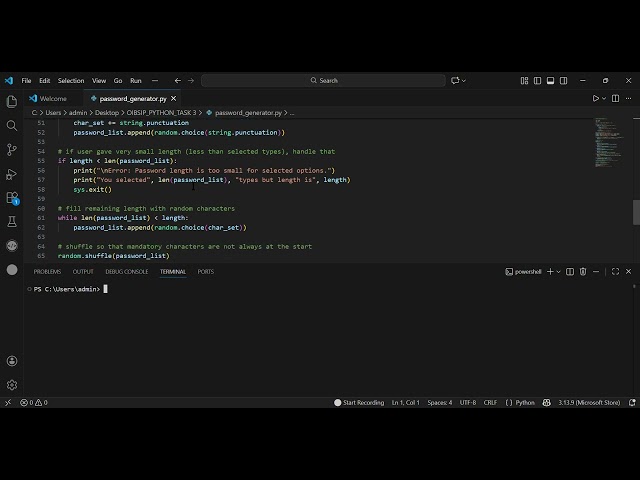640x480 pixels.
Task: Switch to the Debug Console tab
Action: [127, 271]
